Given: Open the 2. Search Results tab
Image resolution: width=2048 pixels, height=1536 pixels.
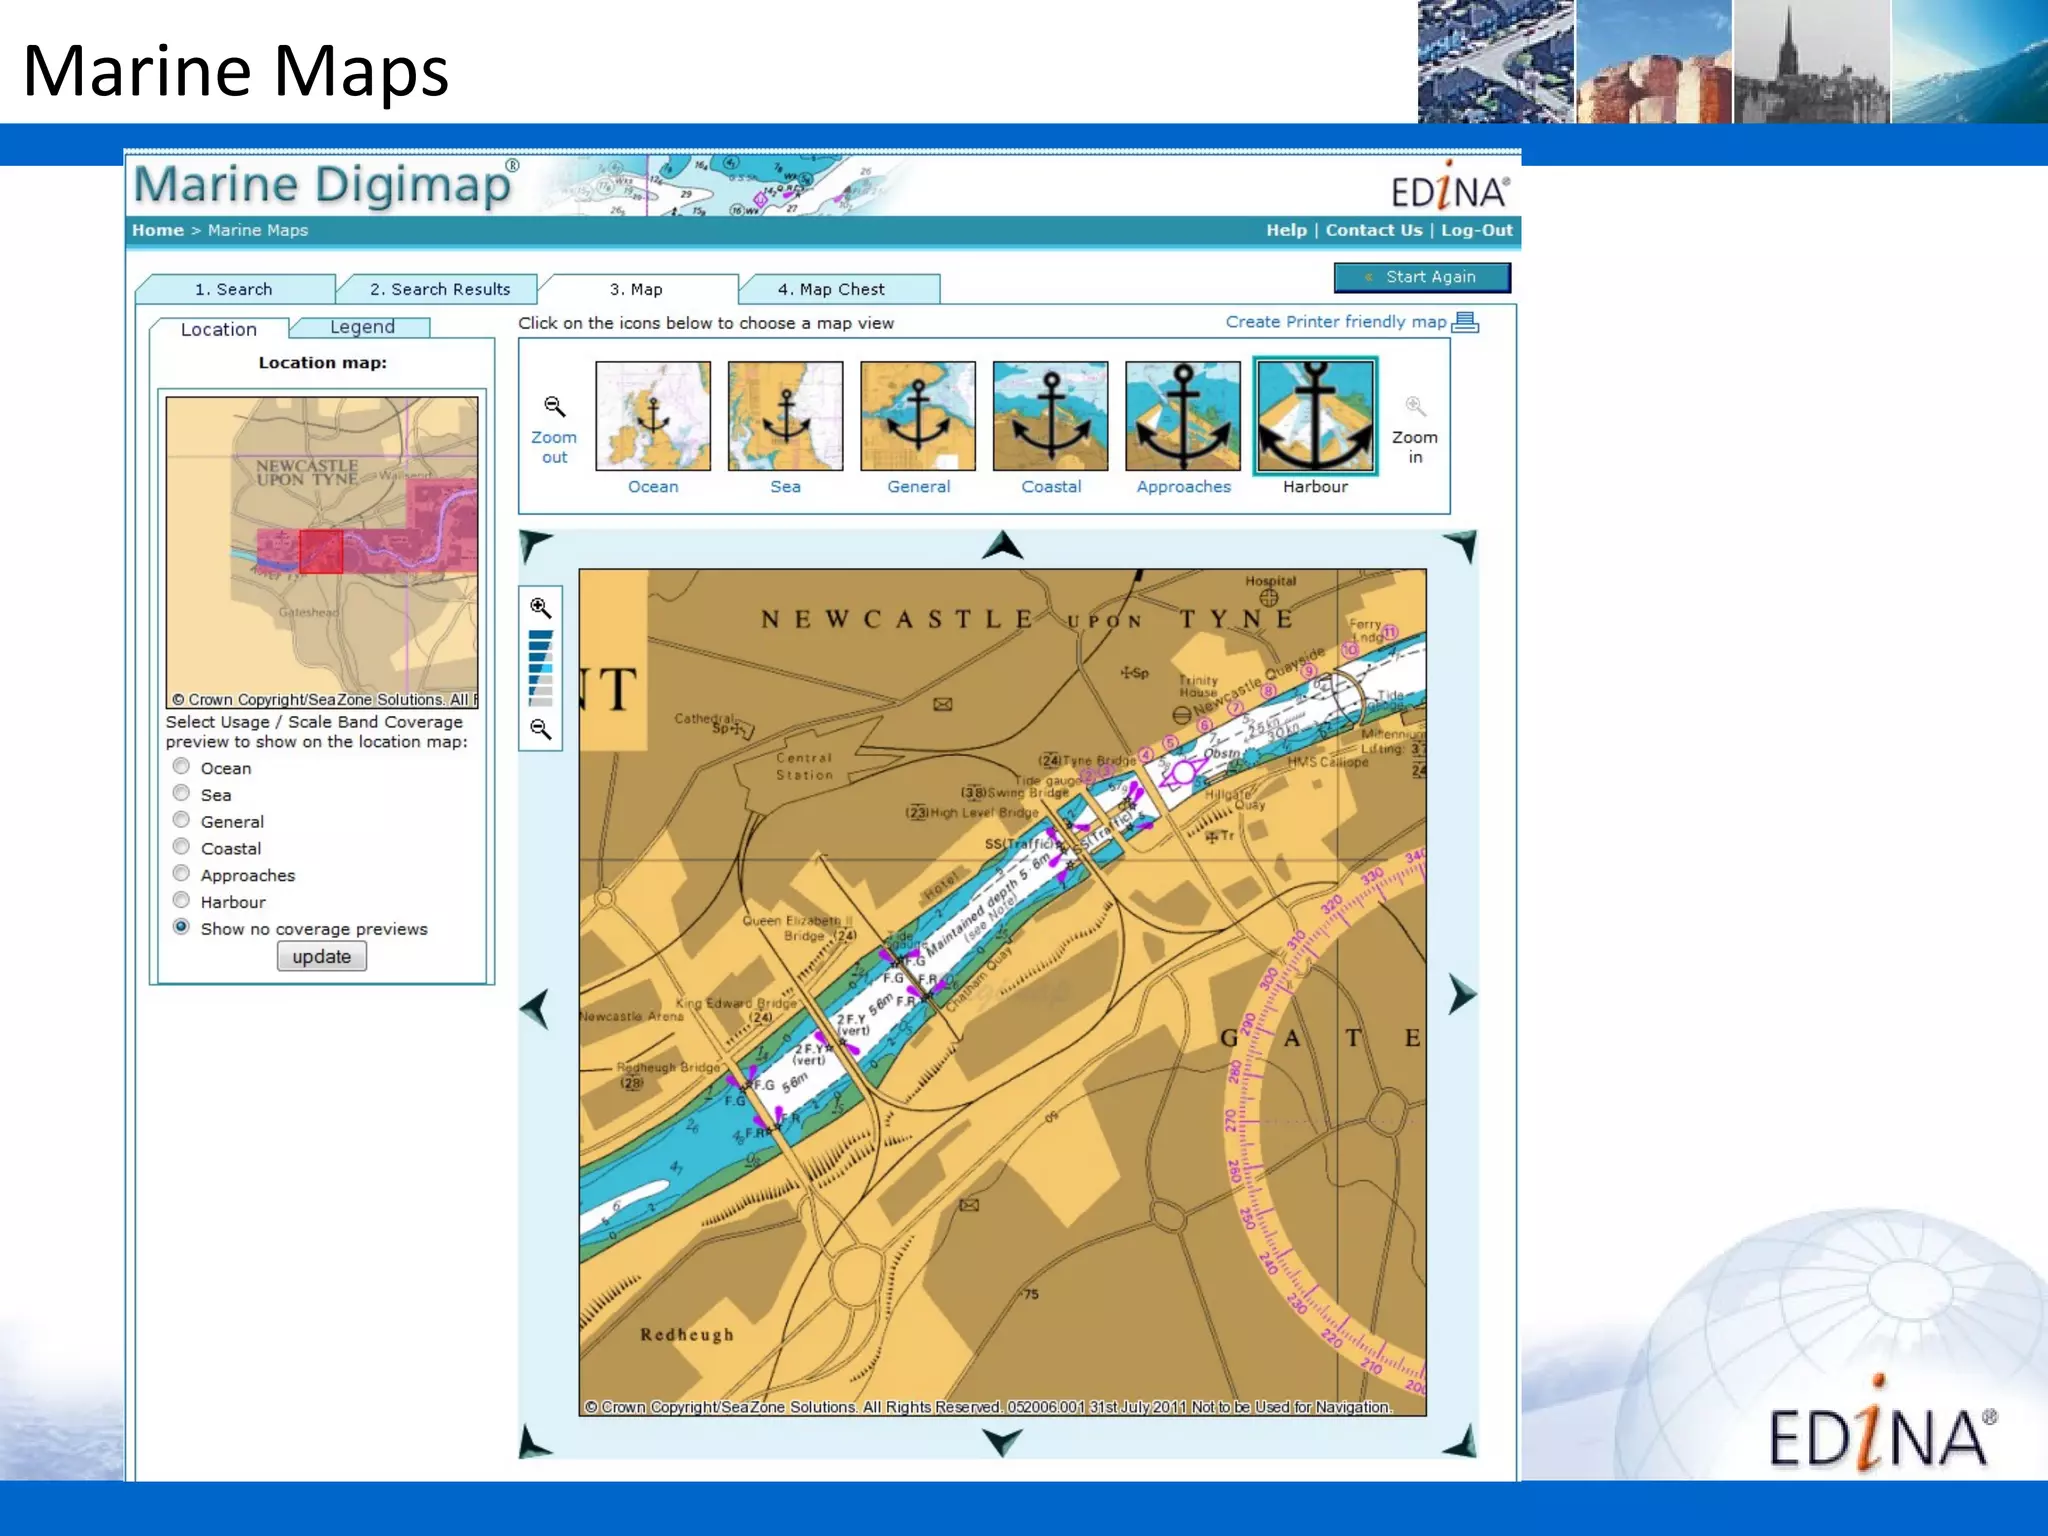Looking at the screenshot, I should coord(440,289).
